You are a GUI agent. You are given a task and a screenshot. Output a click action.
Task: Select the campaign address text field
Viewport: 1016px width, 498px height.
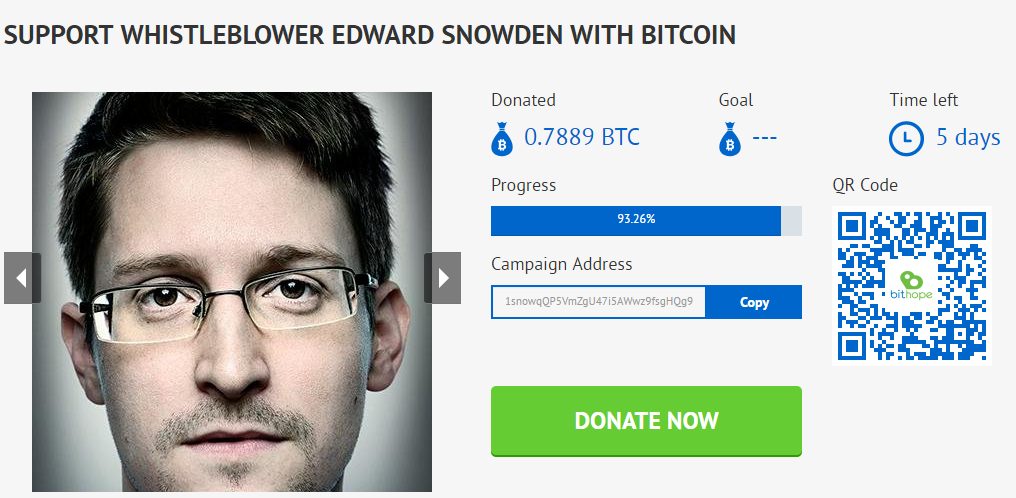point(598,302)
